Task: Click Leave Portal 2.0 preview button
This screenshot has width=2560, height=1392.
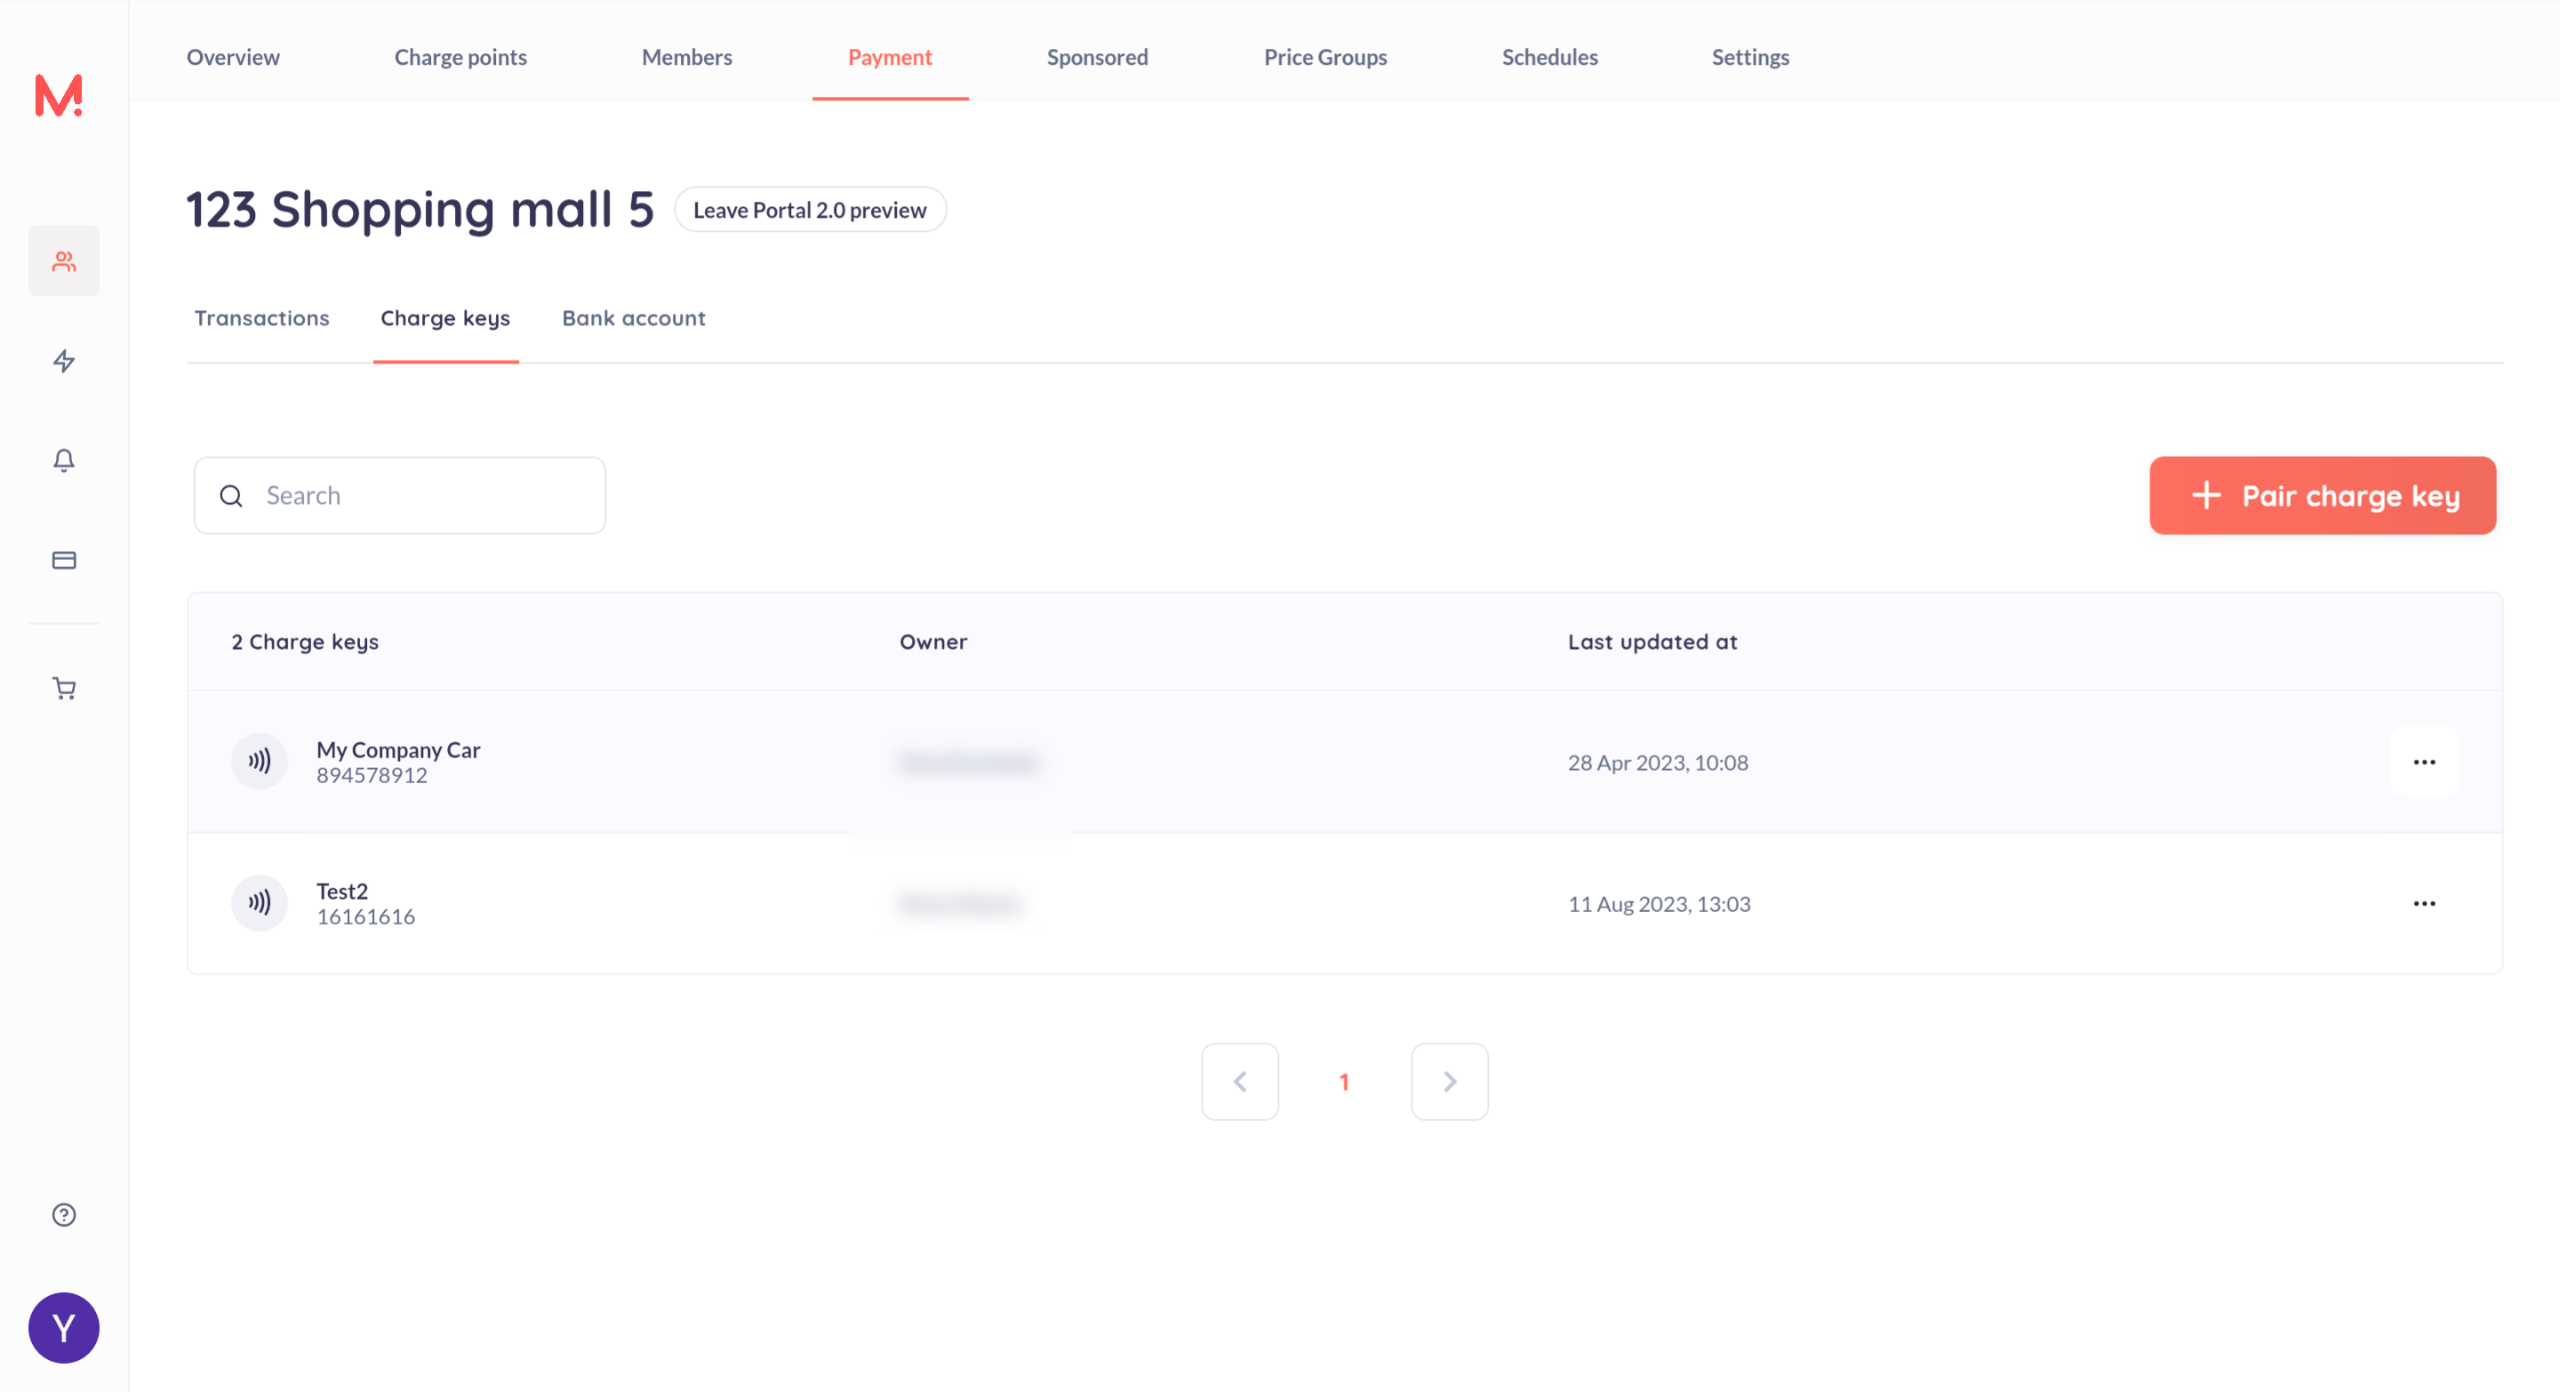Action: [x=810, y=210]
